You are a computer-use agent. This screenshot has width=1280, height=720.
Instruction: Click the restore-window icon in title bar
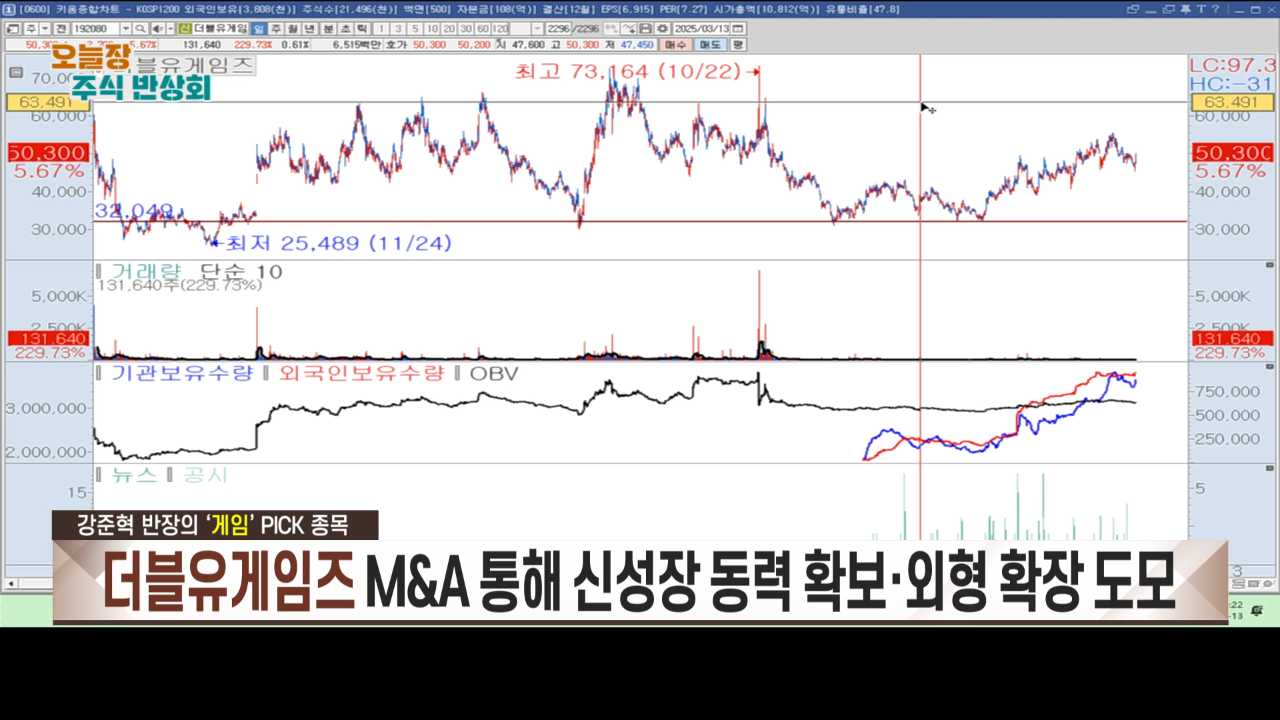(1169, 9)
